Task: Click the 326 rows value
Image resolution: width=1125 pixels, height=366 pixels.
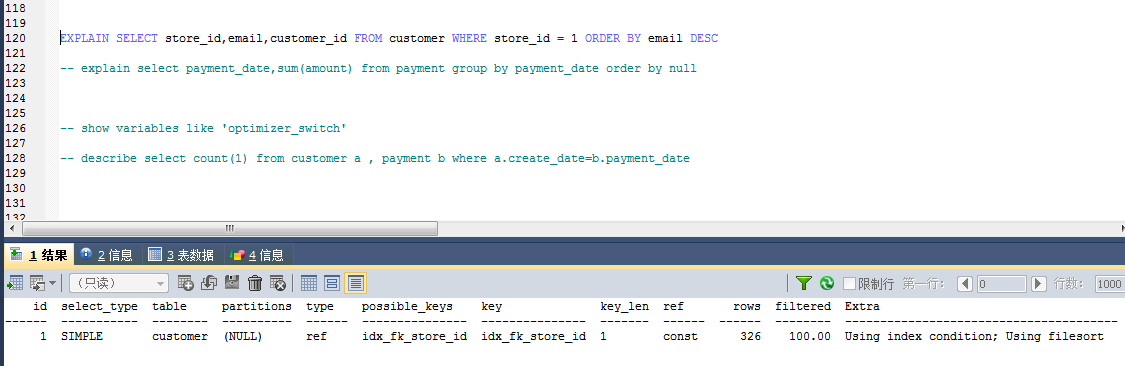Action: point(750,336)
